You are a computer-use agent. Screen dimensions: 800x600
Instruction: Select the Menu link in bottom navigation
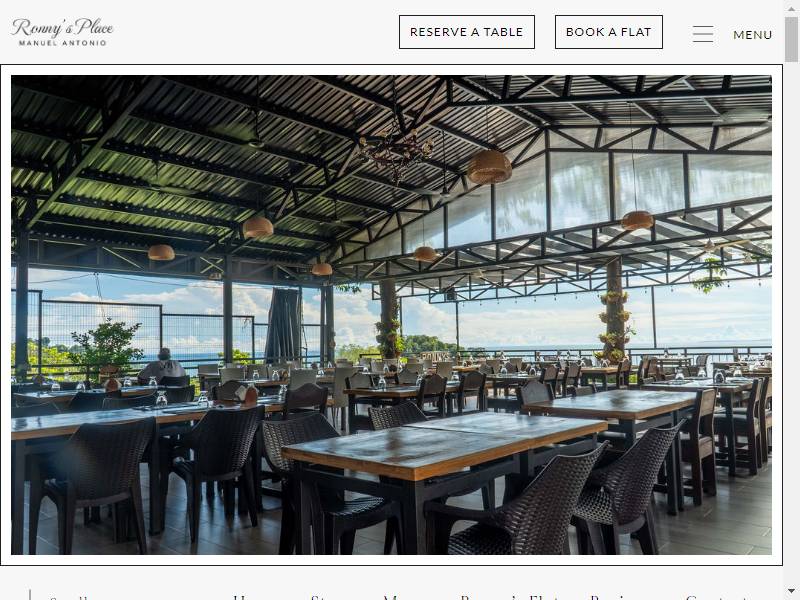tap(400, 598)
